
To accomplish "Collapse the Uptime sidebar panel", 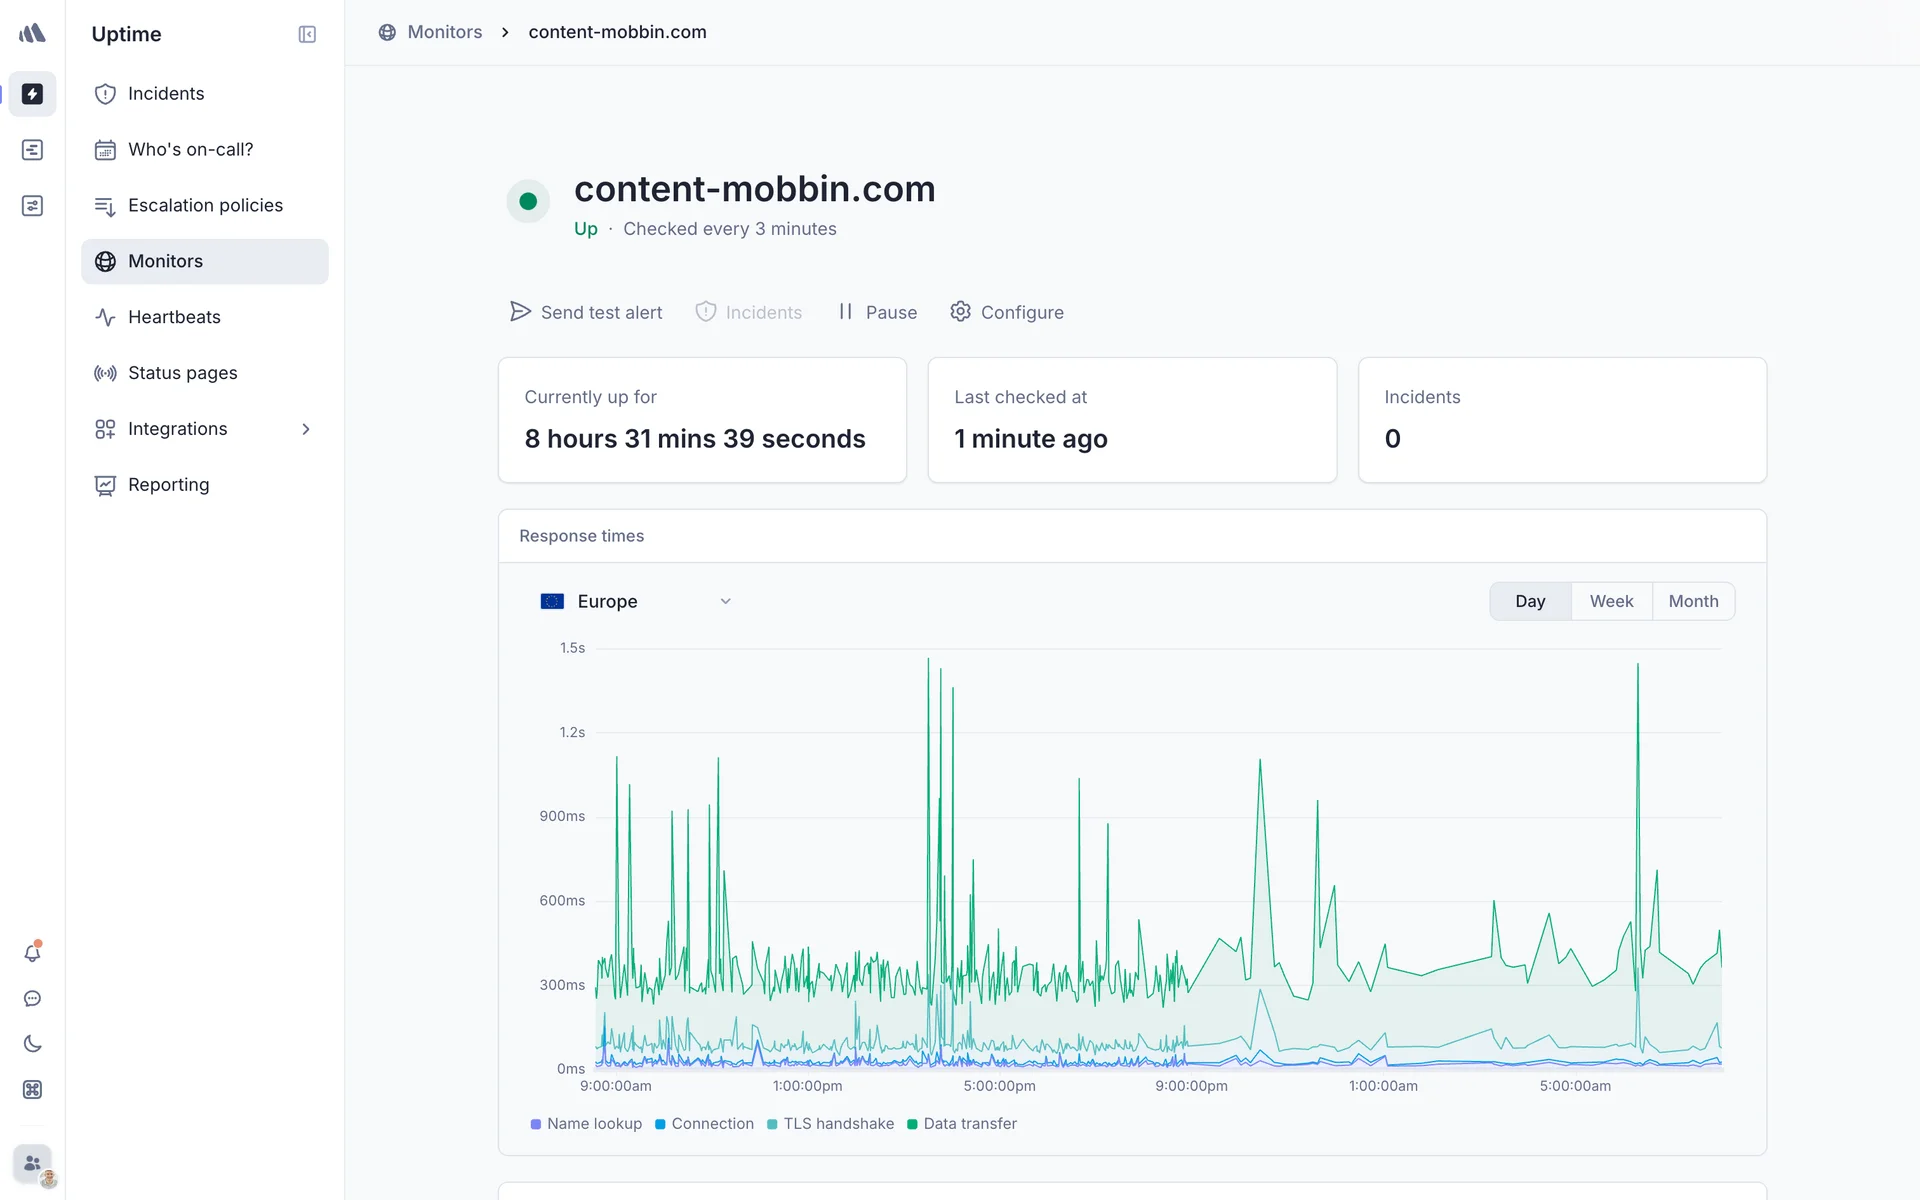I will click(307, 34).
